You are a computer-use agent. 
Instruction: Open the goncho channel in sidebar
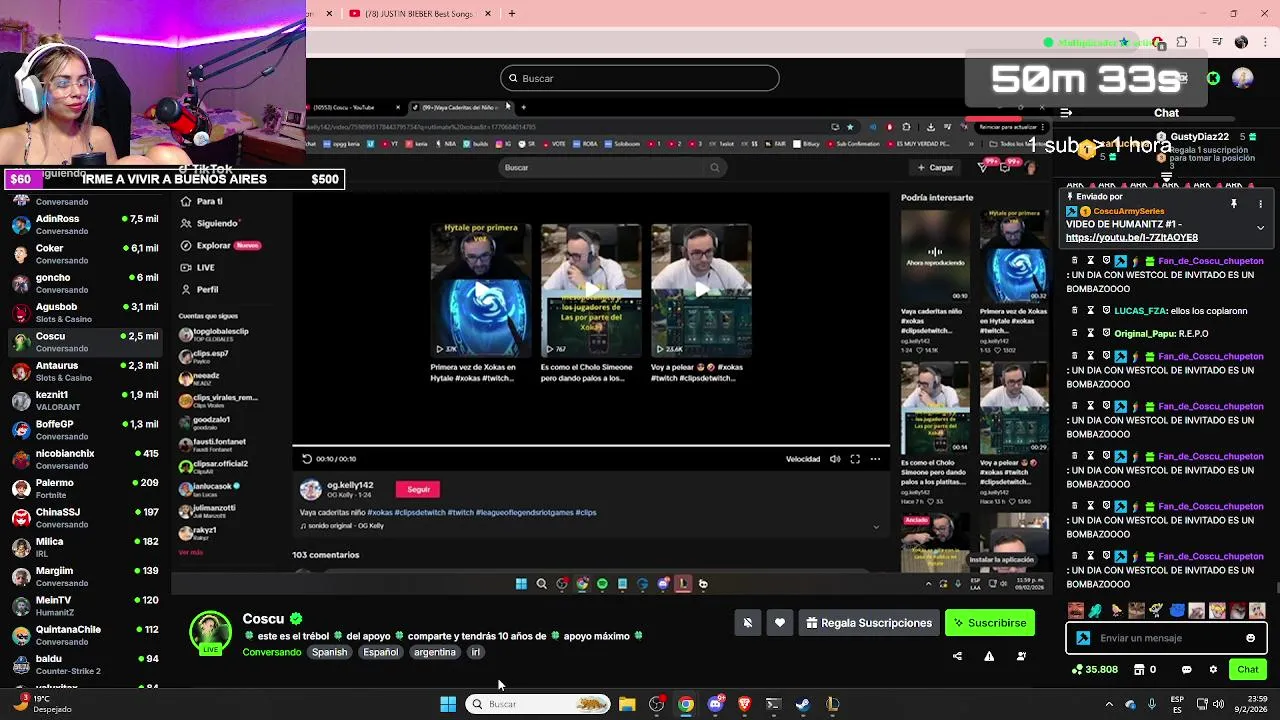tap(85, 283)
